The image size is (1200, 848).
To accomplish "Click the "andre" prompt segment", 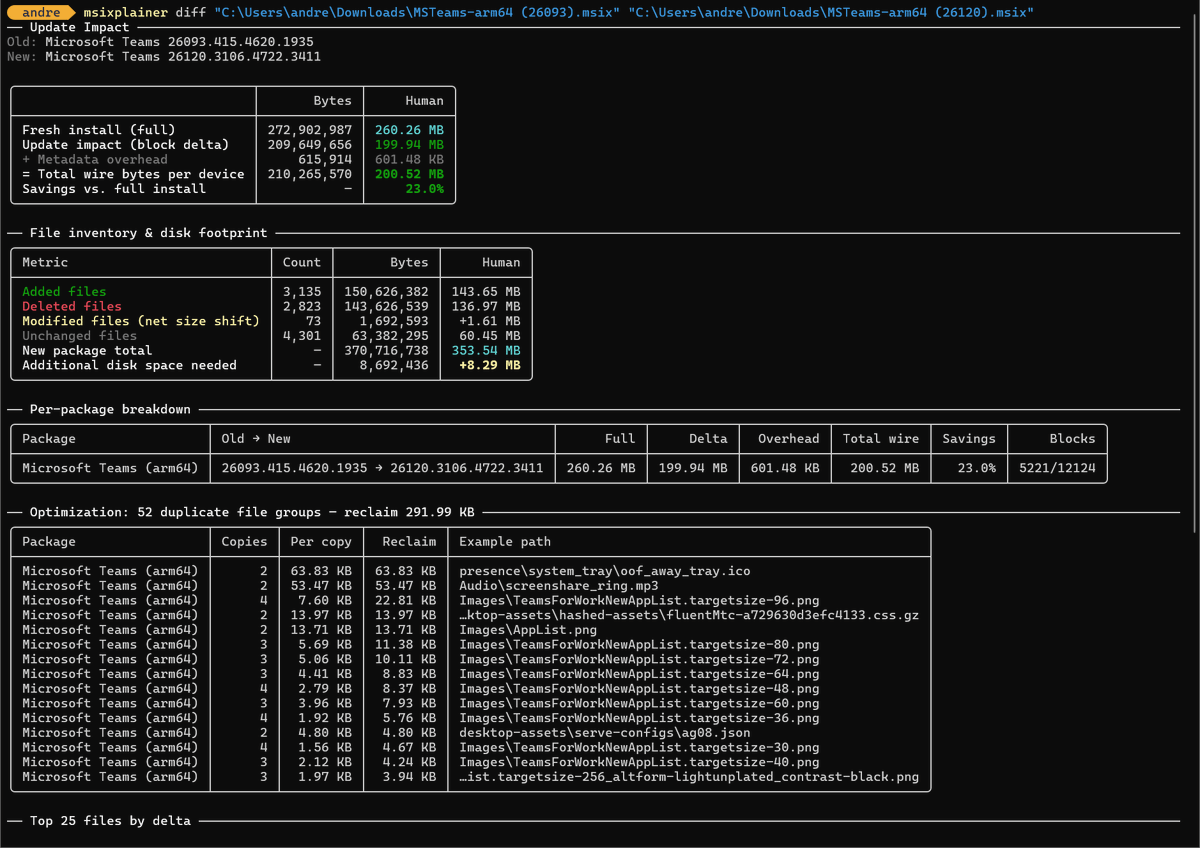I will pos(42,11).
